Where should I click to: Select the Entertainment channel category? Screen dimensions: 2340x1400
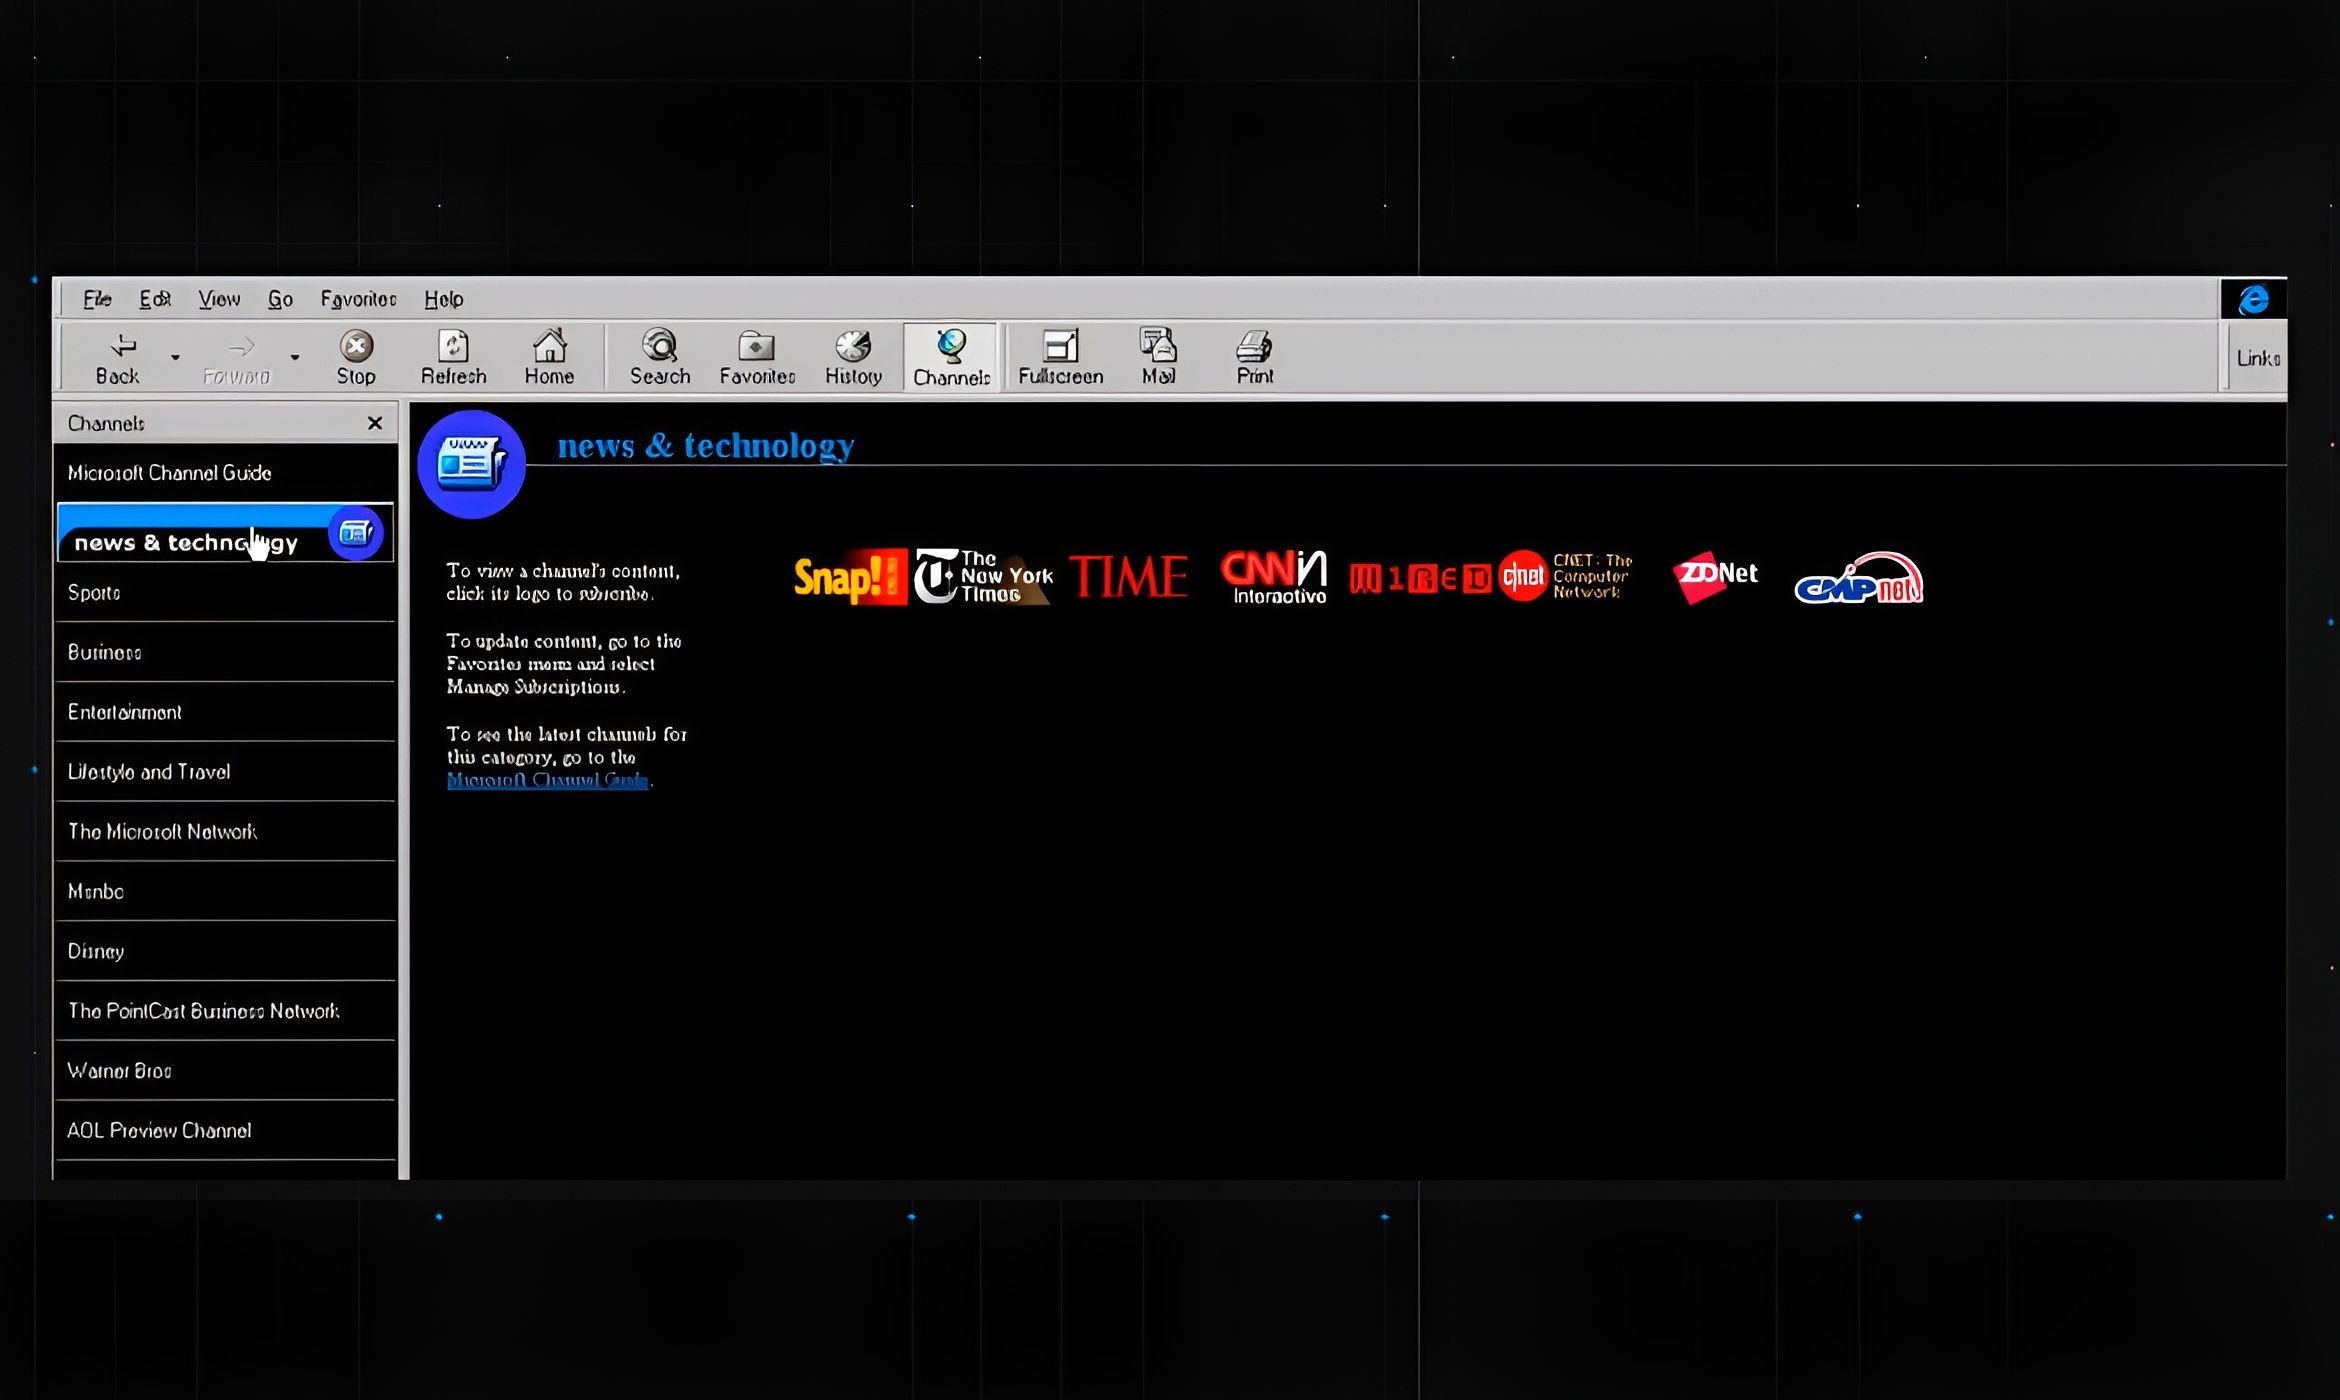click(225, 712)
